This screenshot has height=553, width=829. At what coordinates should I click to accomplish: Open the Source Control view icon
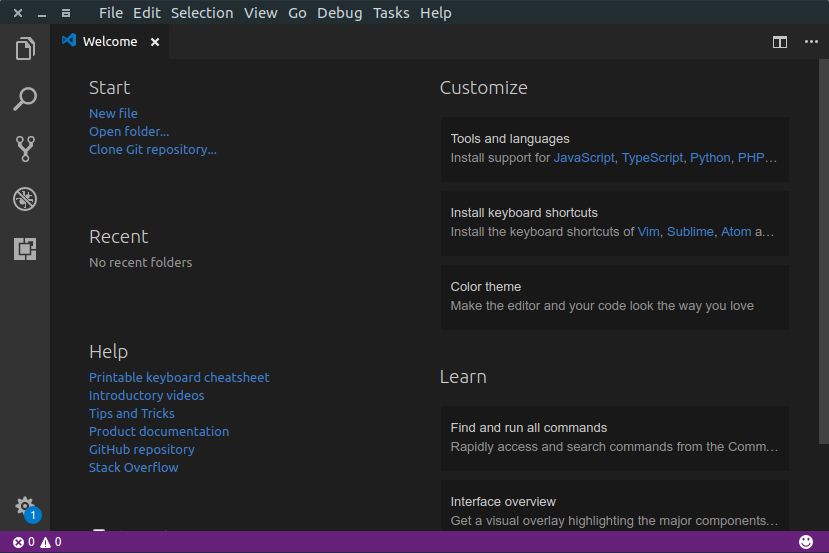(x=25, y=149)
